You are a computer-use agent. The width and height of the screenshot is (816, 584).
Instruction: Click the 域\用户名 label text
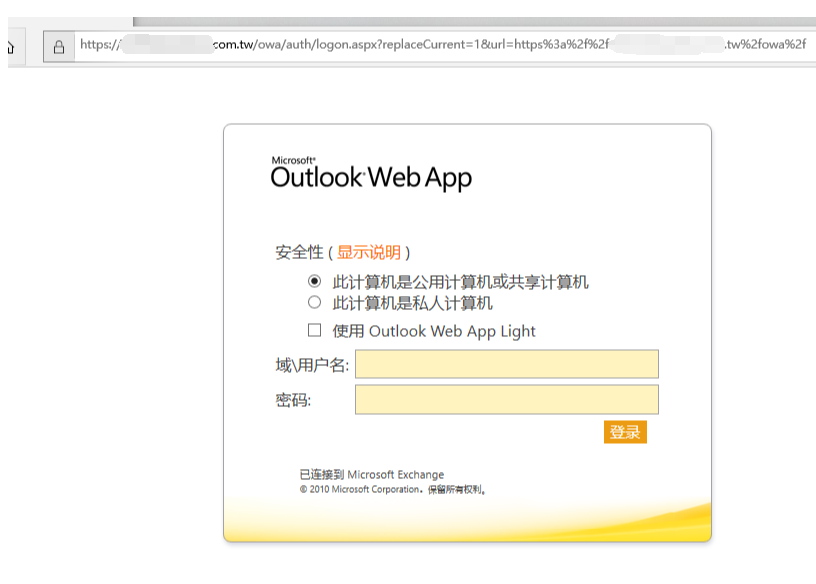(312, 365)
